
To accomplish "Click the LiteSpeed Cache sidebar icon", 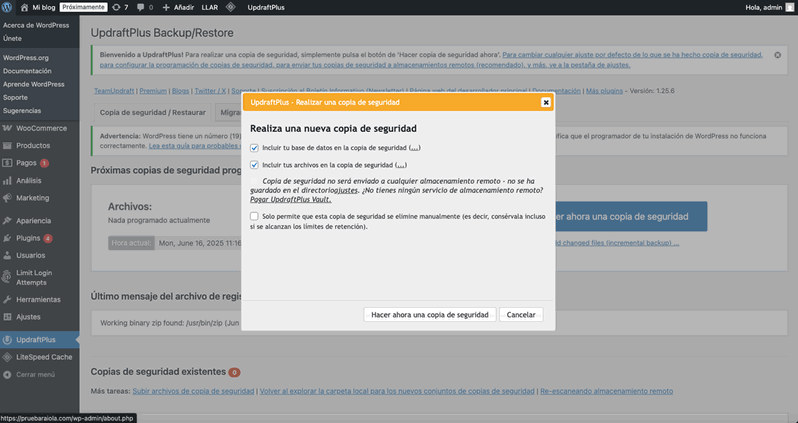I will point(7,357).
